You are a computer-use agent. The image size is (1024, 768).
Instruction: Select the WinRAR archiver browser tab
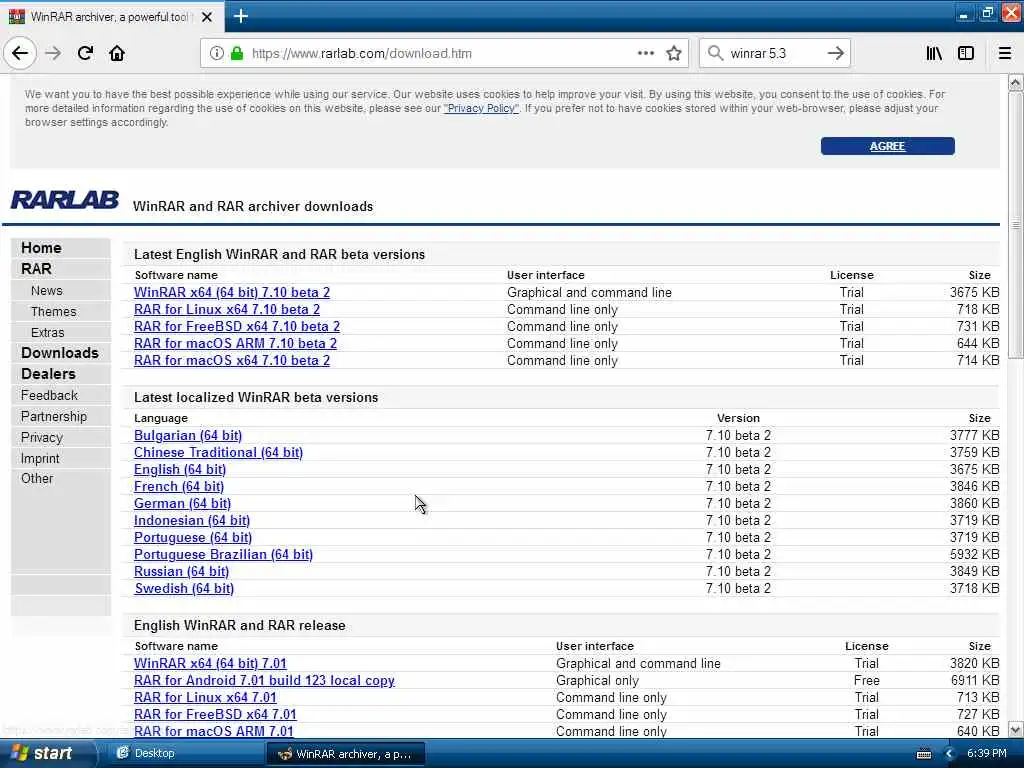112,17
